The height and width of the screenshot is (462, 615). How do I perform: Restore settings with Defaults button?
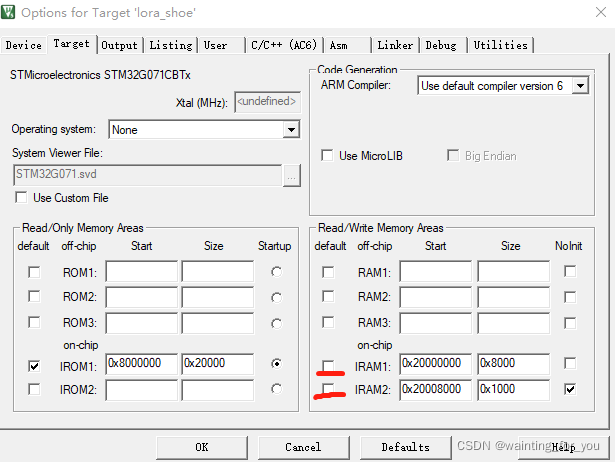[x=406, y=447]
